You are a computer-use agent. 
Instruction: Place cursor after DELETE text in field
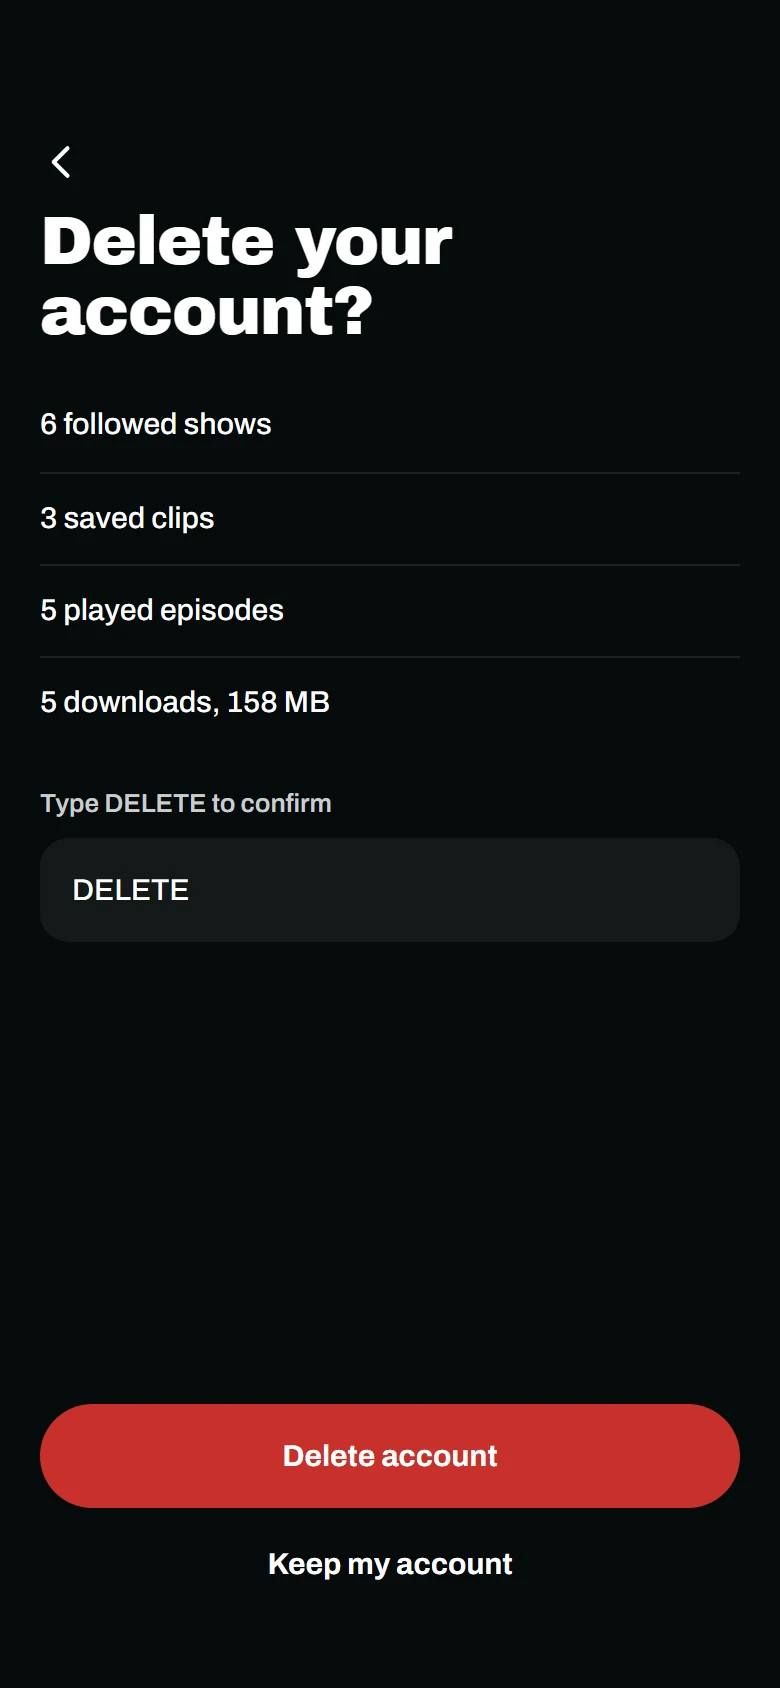(x=191, y=890)
